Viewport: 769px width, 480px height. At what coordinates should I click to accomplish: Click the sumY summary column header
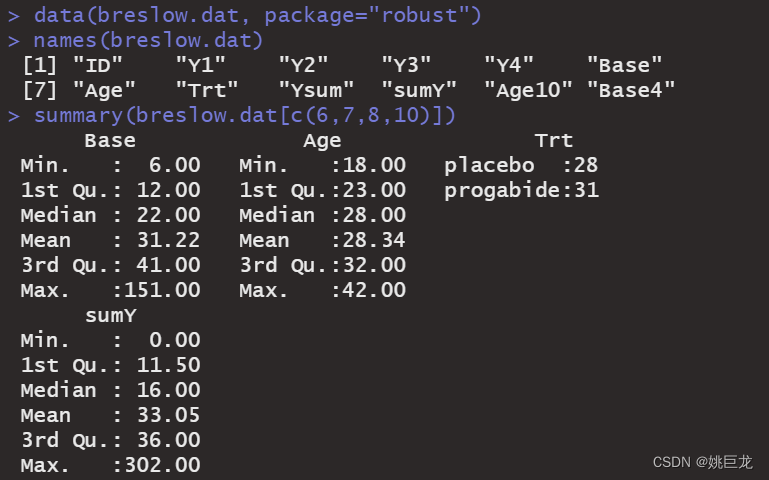click(111, 316)
